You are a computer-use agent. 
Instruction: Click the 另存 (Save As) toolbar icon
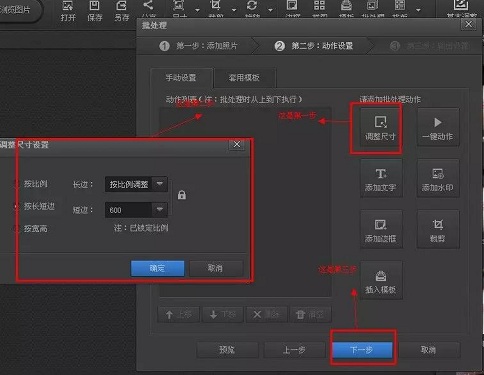tap(121, 11)
